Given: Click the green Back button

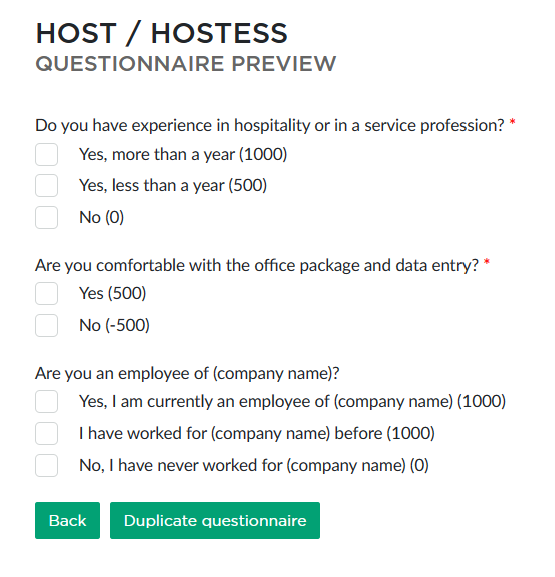Looking at the screenshot, I should [x=67, y=520].
